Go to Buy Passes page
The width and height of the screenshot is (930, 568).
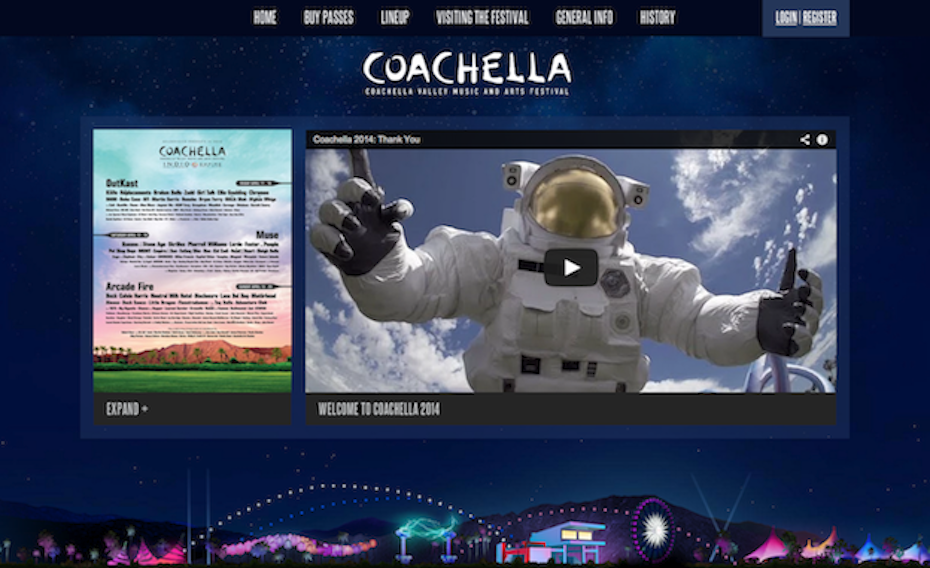(329, 17)
